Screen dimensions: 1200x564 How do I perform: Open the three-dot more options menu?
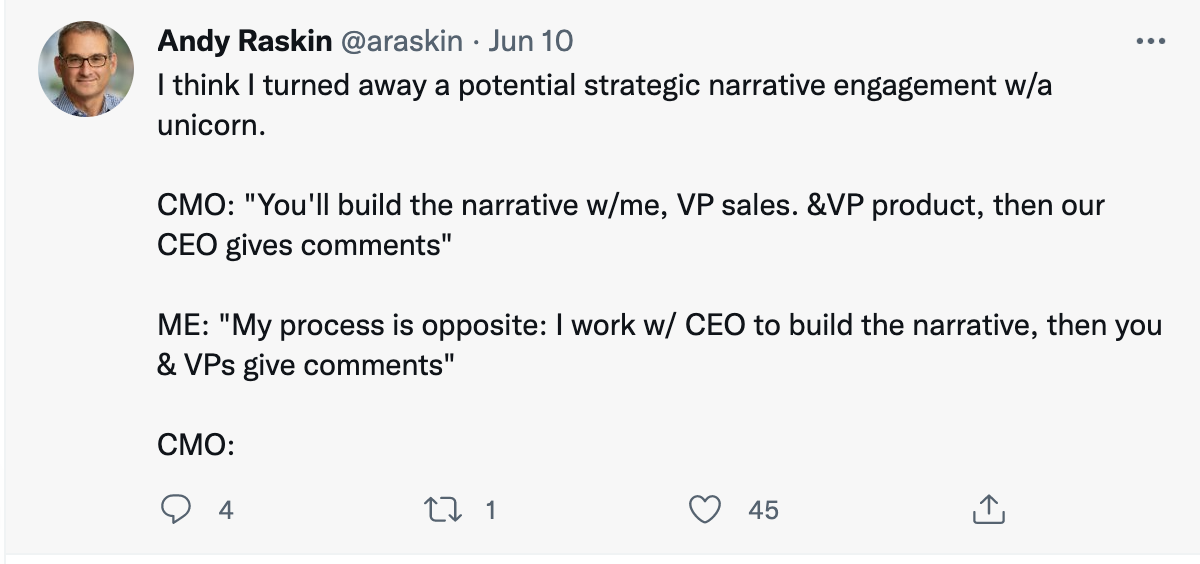point(1151,42)
